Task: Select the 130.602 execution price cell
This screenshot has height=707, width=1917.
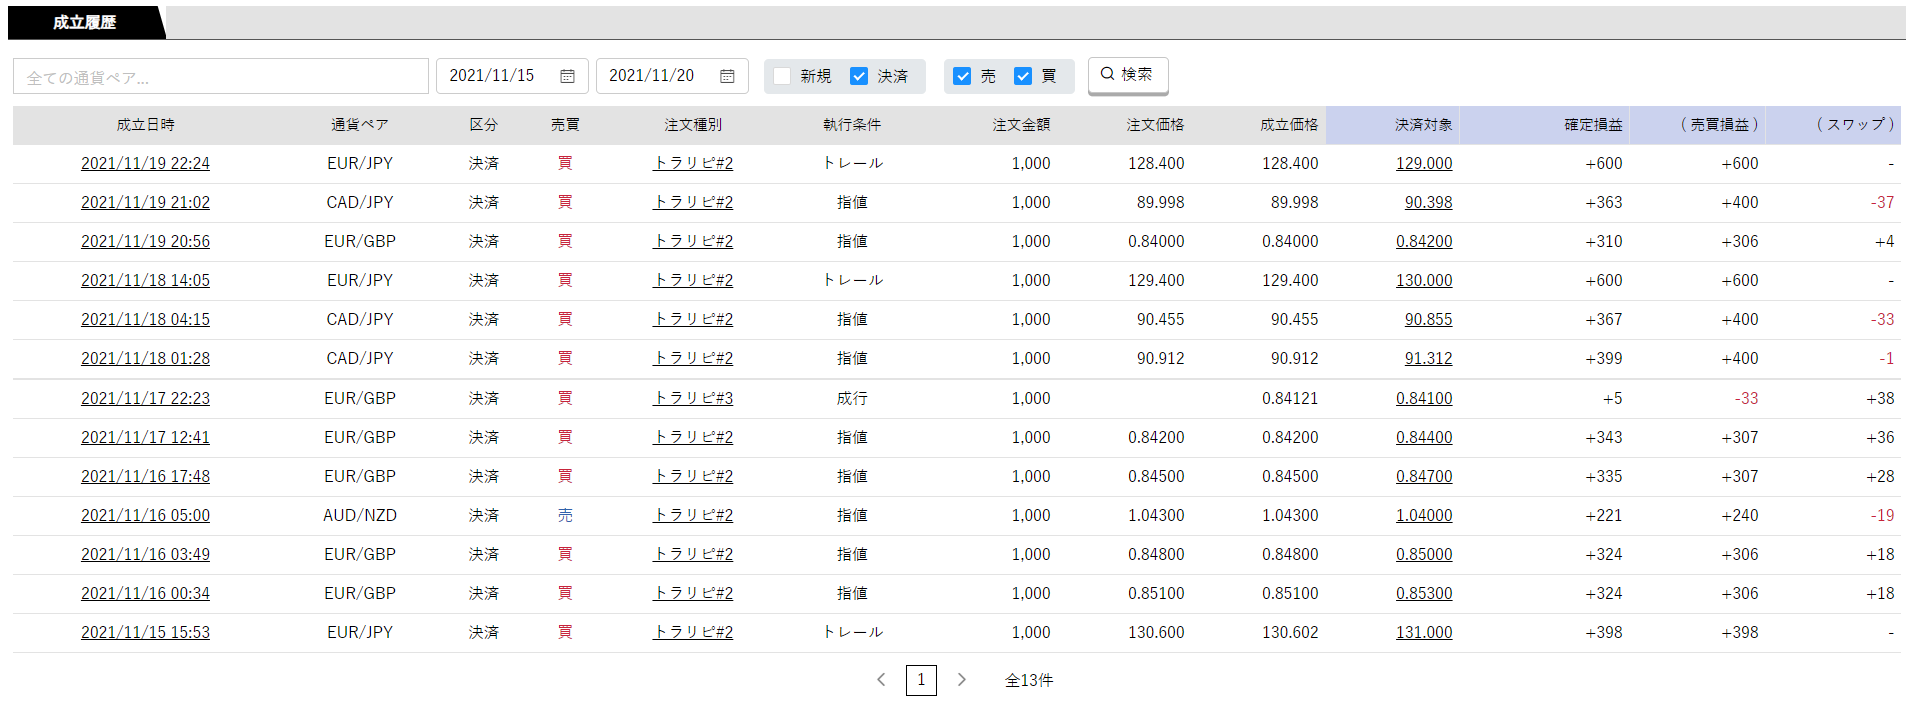Action: [x=1290, y=632]
